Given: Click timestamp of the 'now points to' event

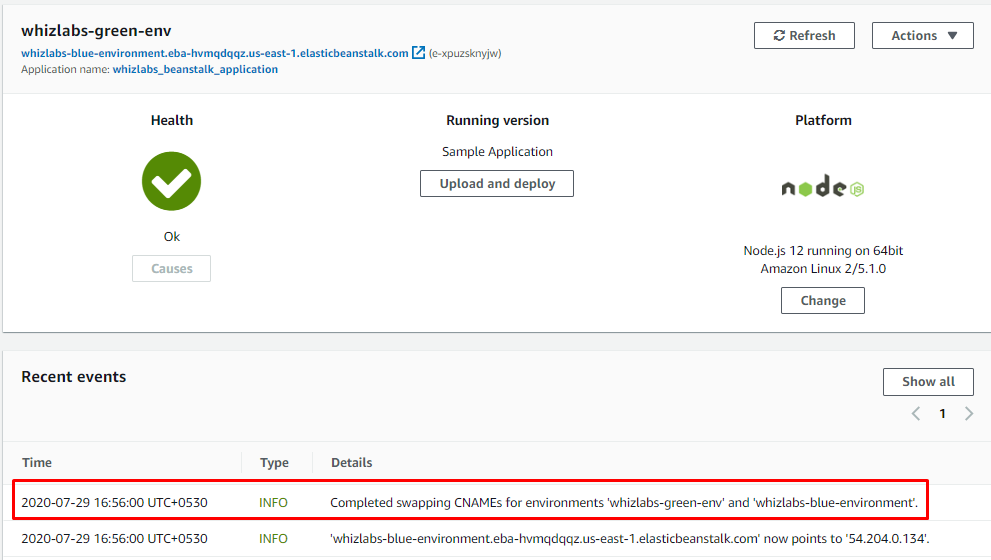Looking at the screenshot, I should 114,539.
